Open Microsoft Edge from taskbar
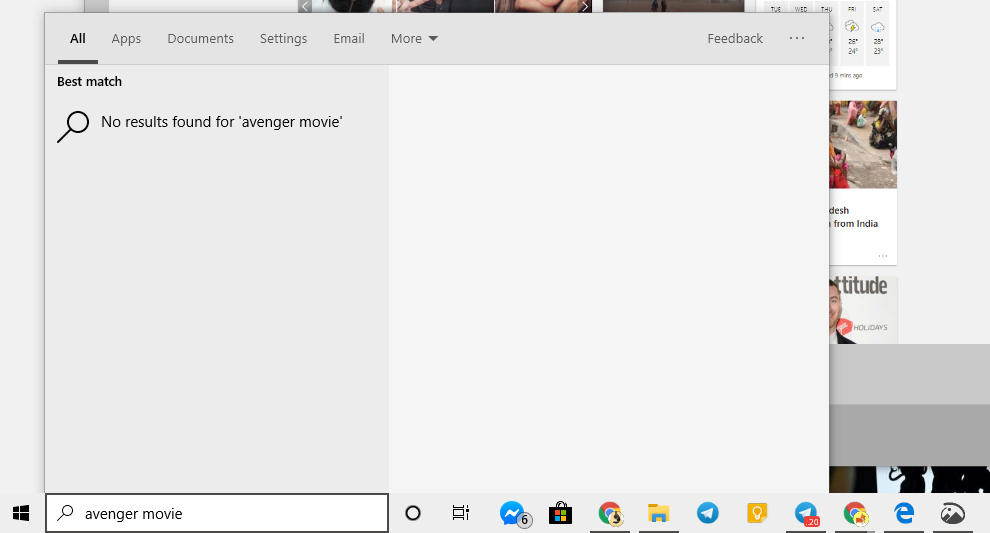 [x=904, y=513]
